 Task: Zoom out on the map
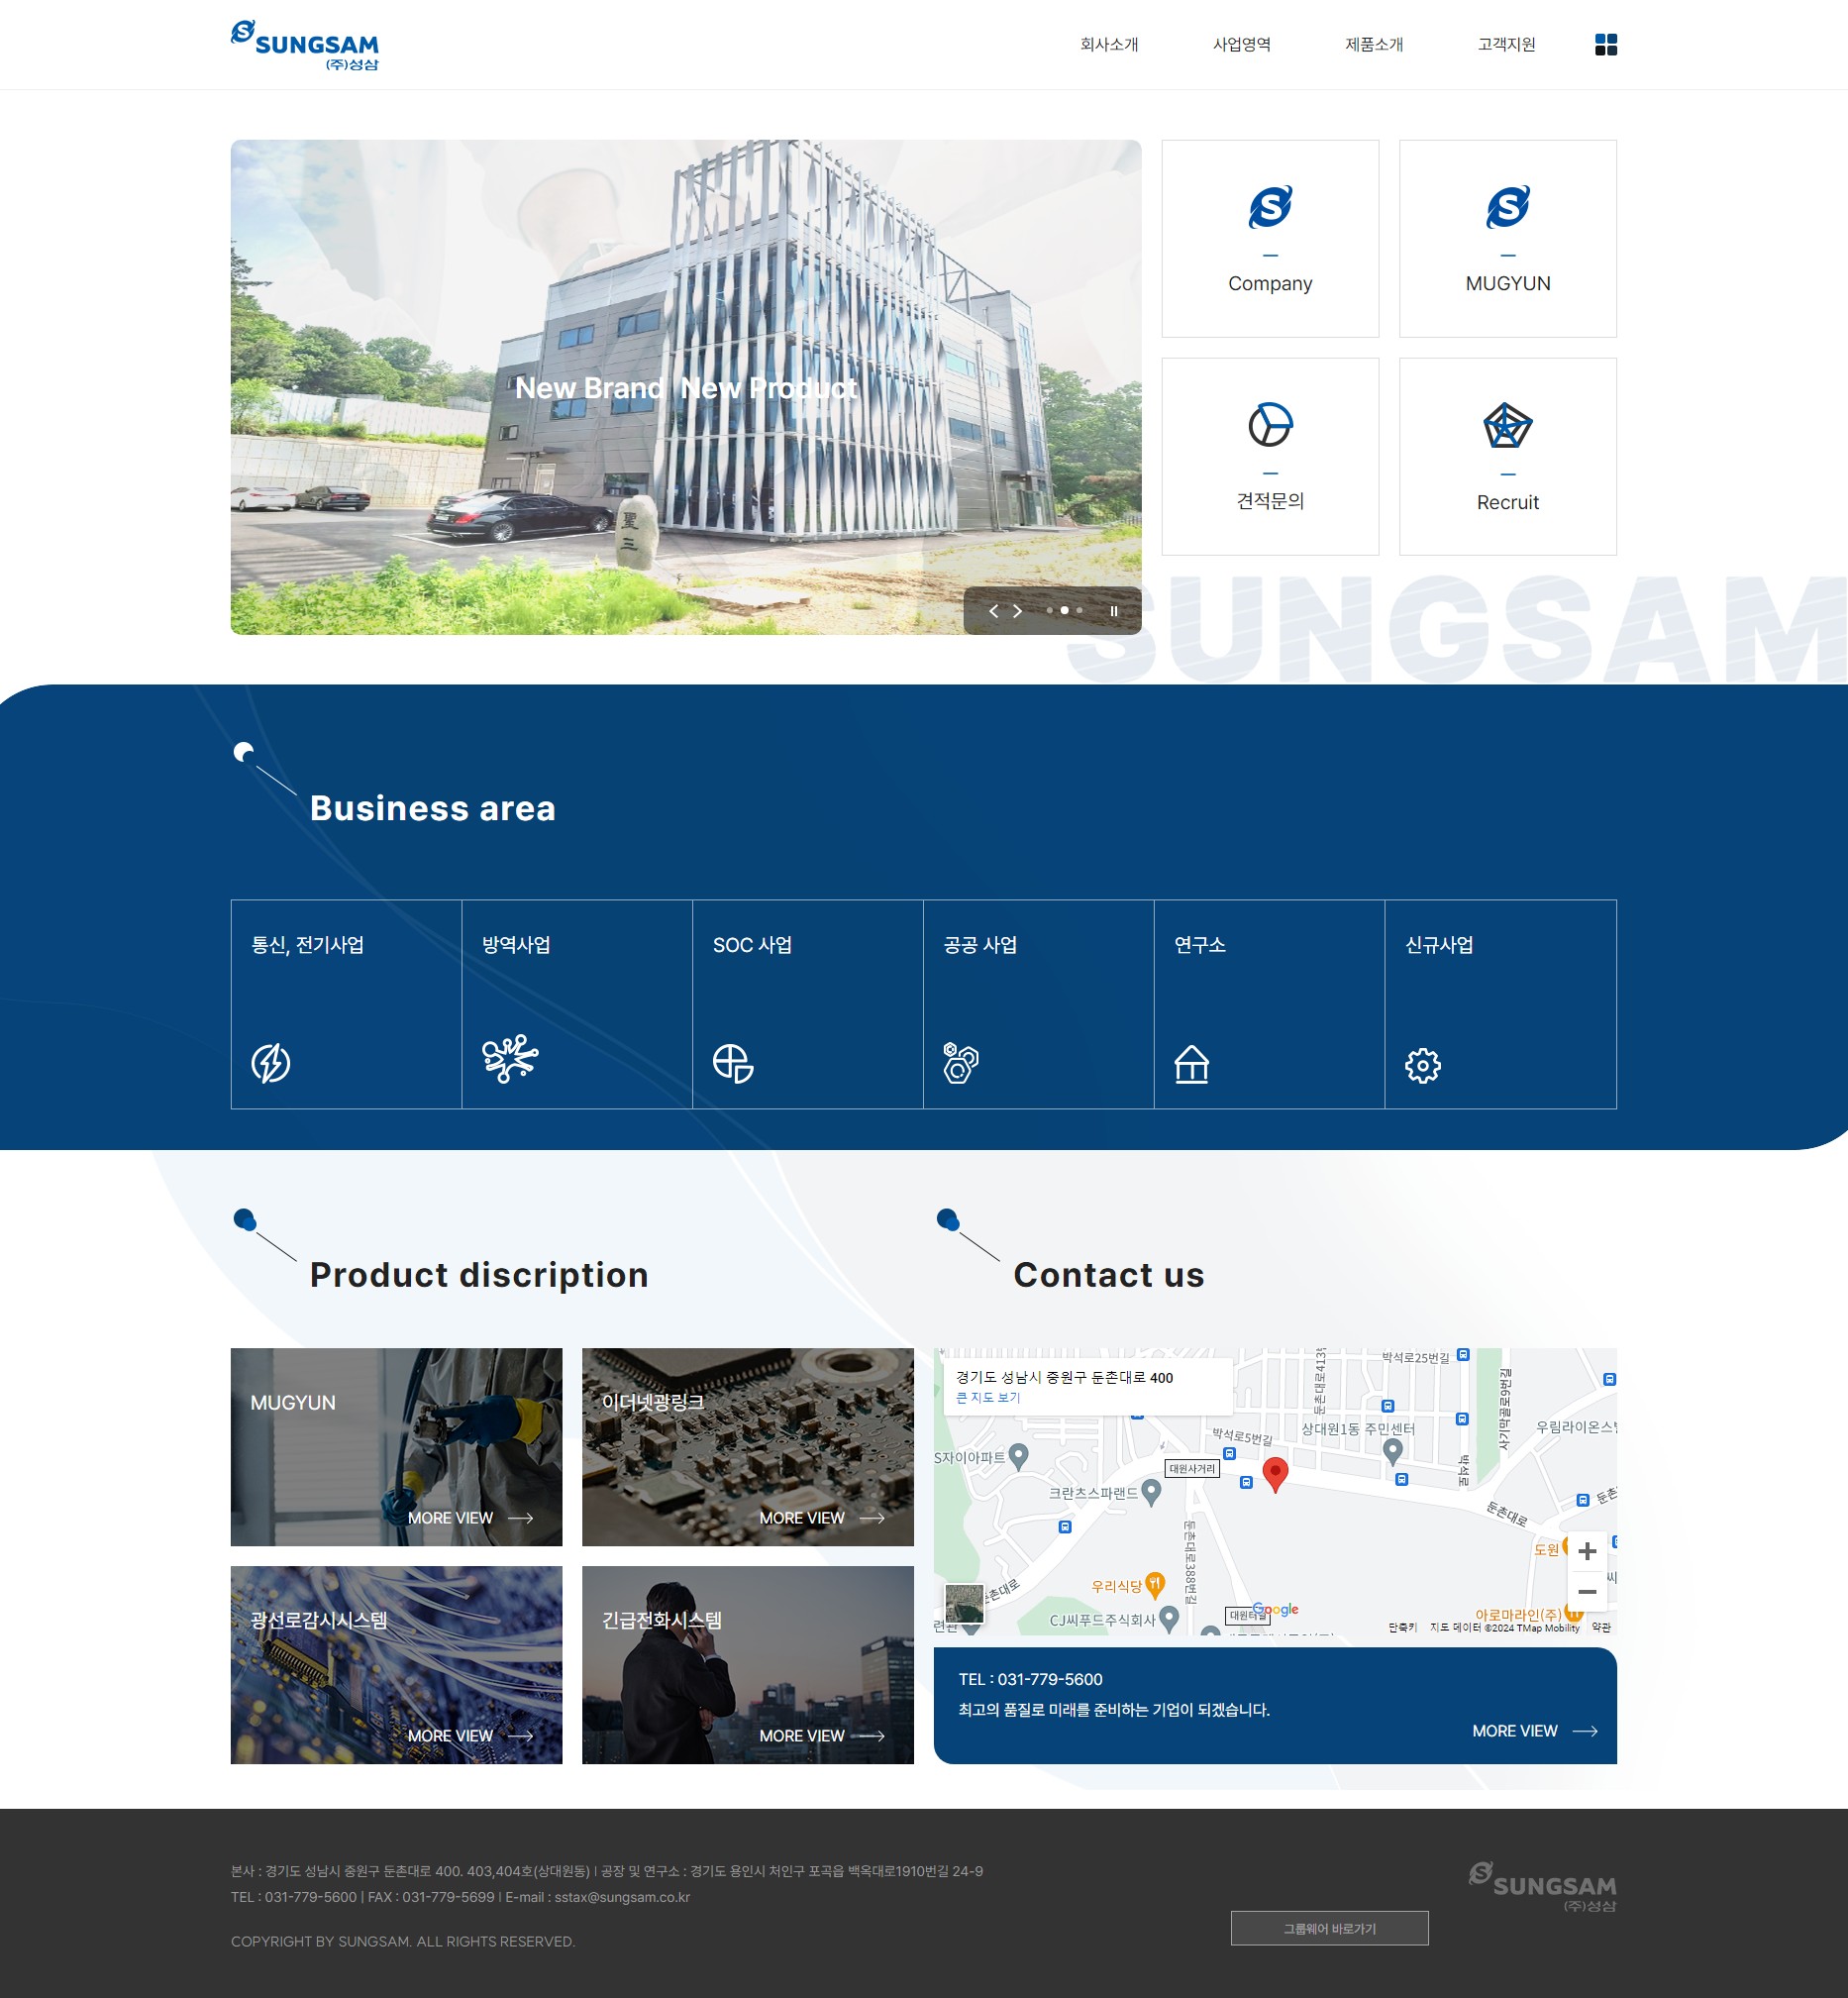[x=1586, y=1591]
